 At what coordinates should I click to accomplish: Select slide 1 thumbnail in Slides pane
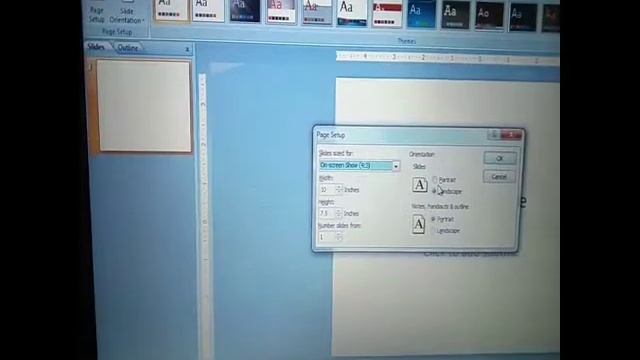click(144, 106)
